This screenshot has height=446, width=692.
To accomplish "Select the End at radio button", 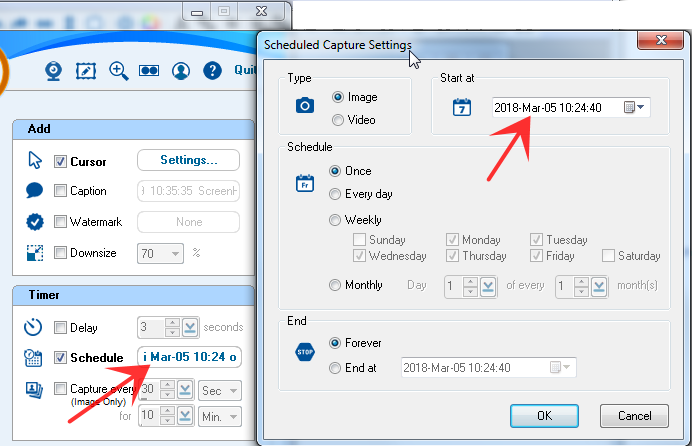I will (x=336, y=368).
